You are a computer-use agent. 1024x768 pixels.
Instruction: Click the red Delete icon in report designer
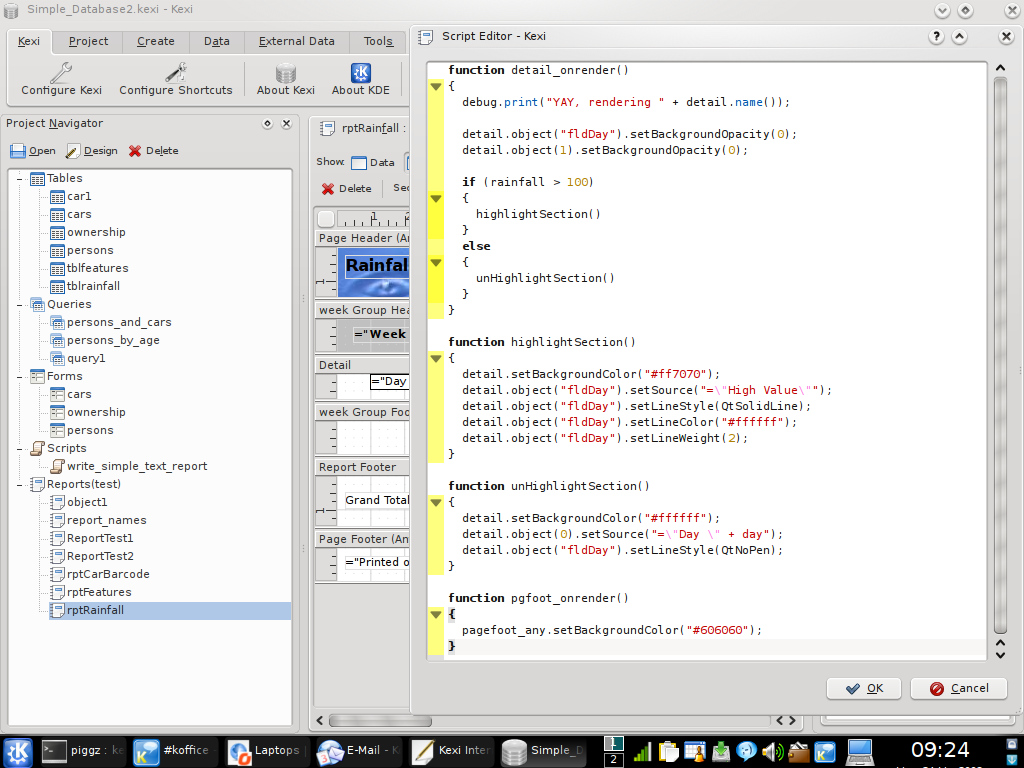328,189
